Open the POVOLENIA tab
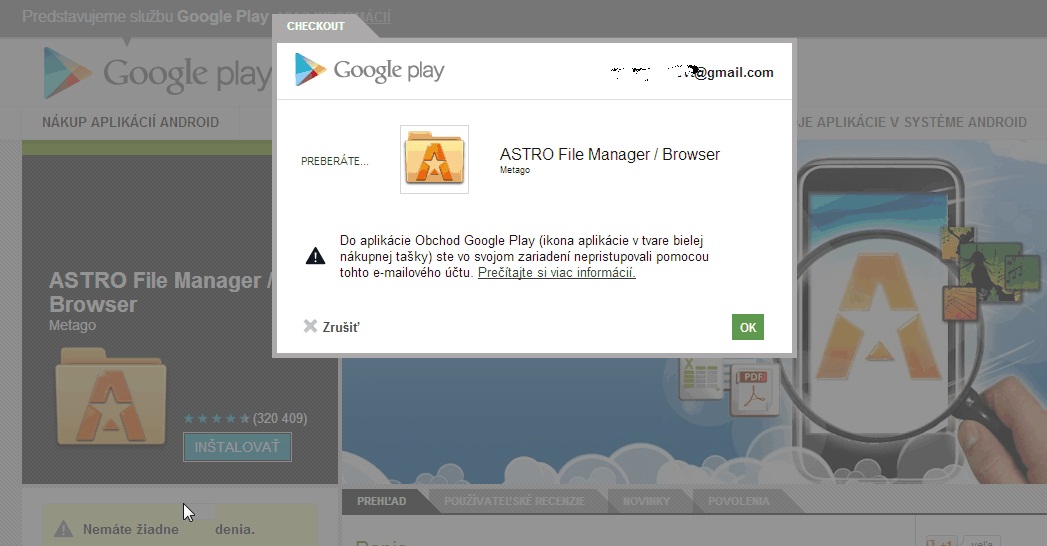Screen dimensions: 1047x546 (x=739, y=501)
